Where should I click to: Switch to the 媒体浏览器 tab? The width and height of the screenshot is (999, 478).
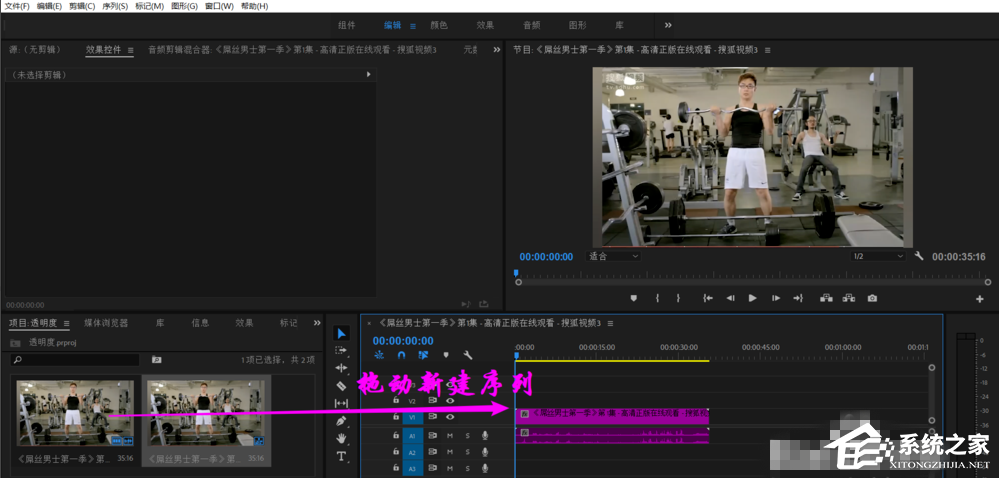tap(106, 323)
